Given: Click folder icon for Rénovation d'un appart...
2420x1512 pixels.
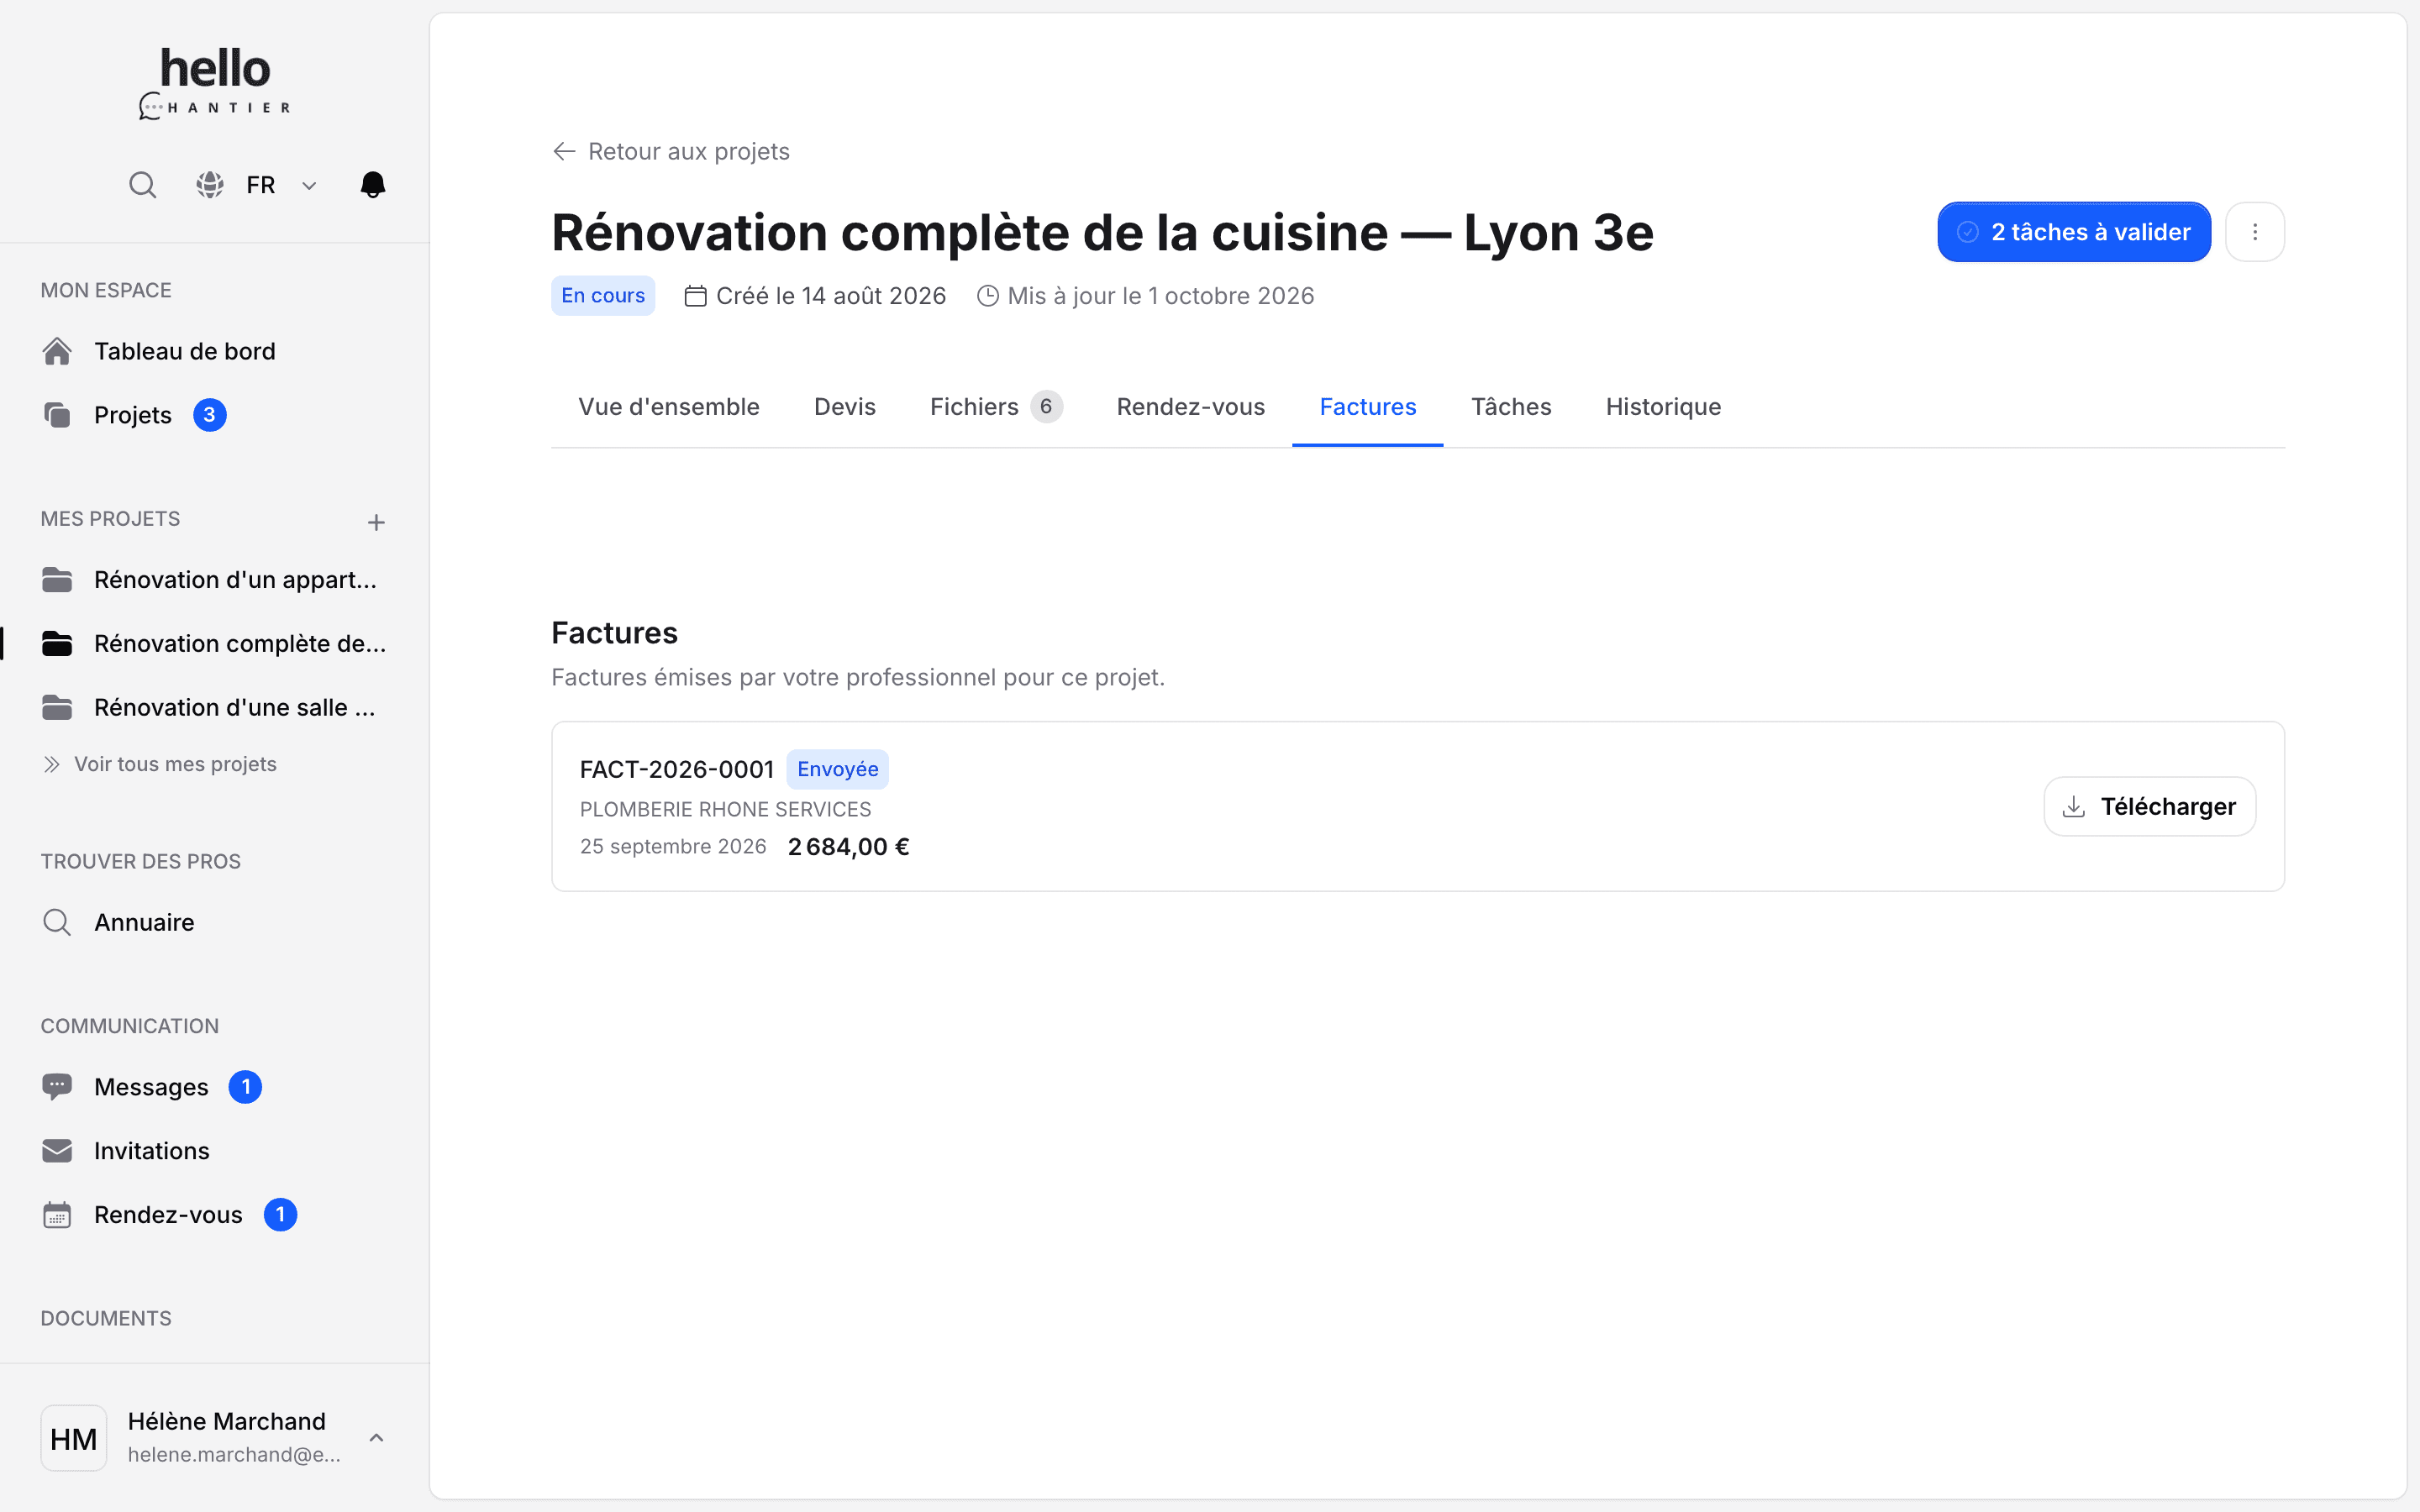Looking at the screenshot, I should [x=57, y=580].
